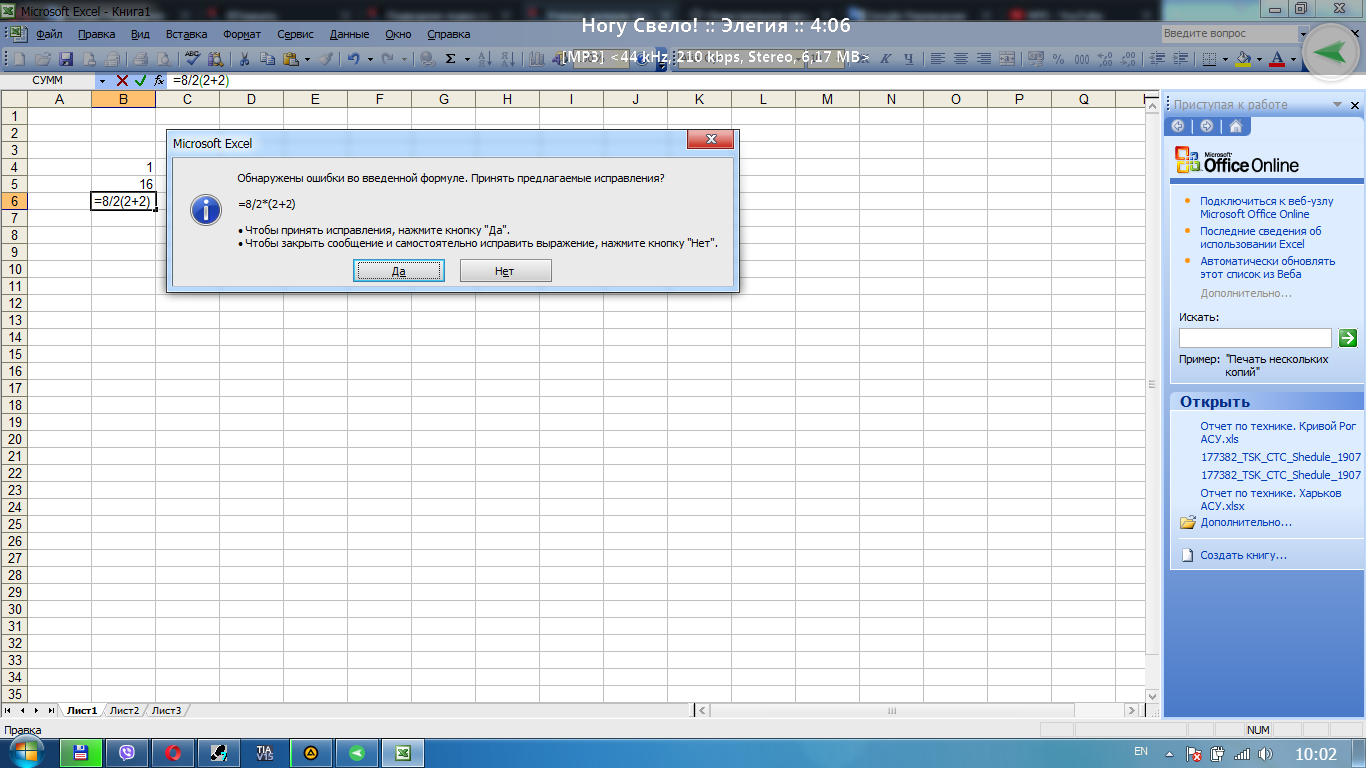Image resolution: width=1366 pixels, height=768 pixels.
Task: Click the Paste clipboard icon
Action: click(291, 59)
